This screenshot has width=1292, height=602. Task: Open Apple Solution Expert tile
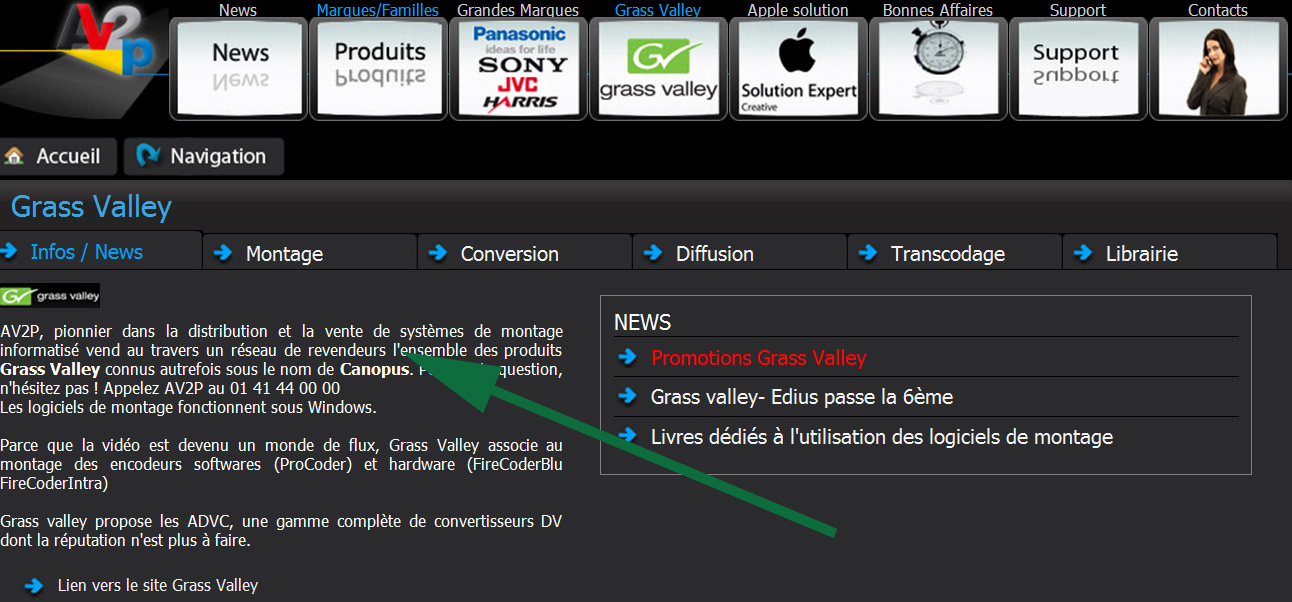(798, 68)
